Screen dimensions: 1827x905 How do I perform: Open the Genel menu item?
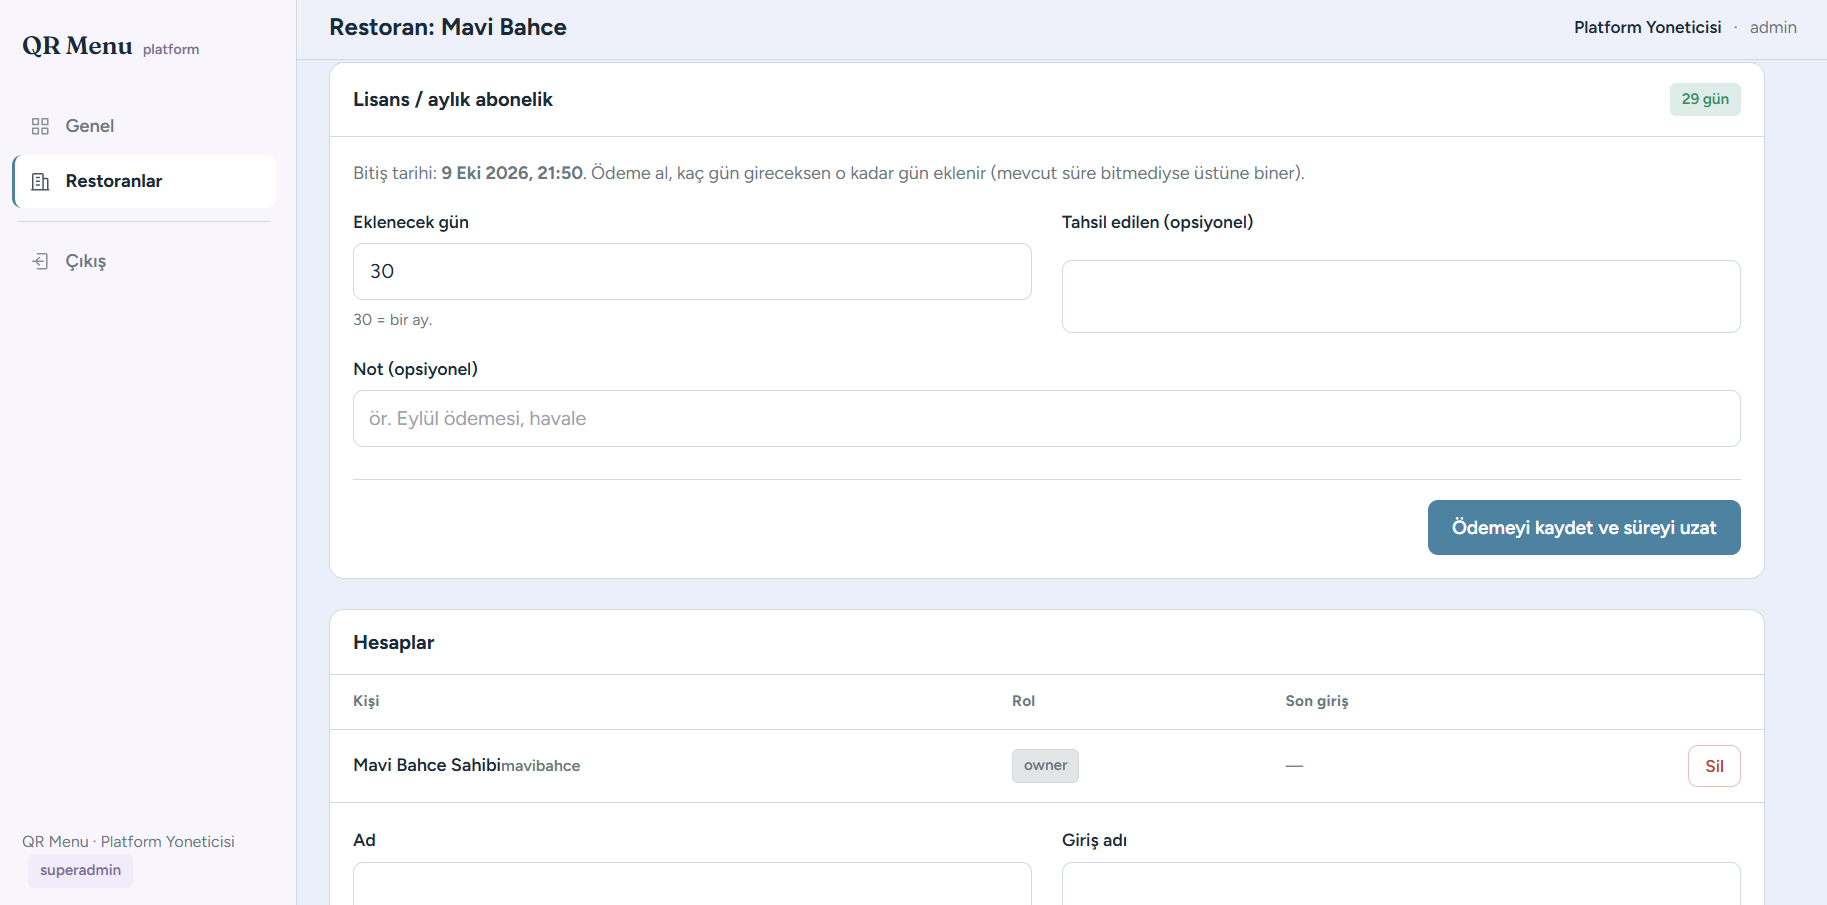click(144, 126)
